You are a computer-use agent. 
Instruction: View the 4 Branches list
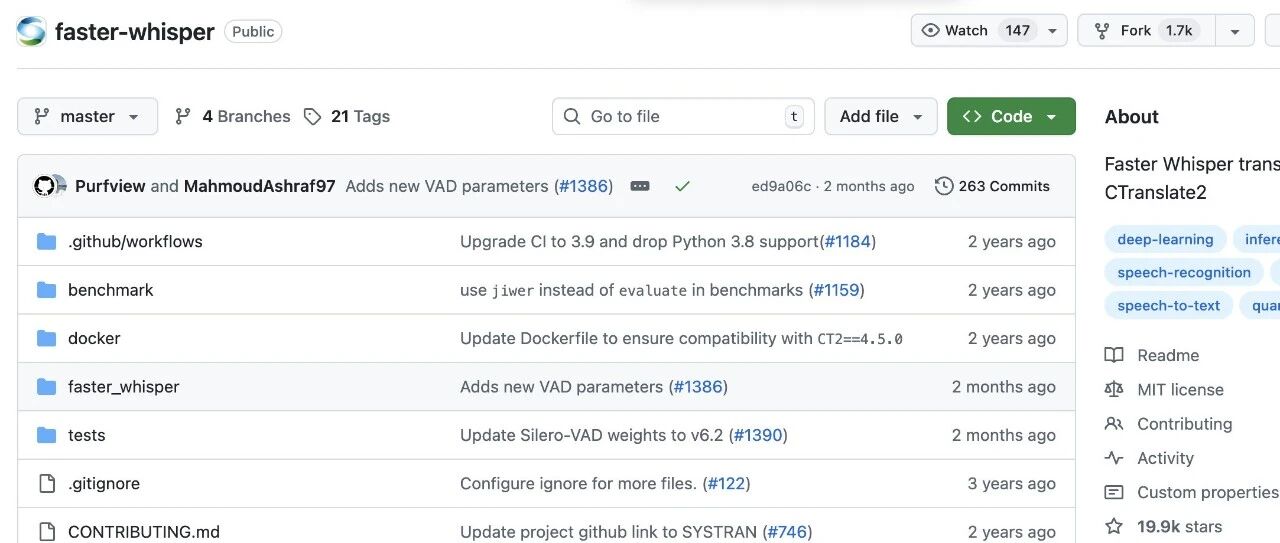tap(233, 116)
